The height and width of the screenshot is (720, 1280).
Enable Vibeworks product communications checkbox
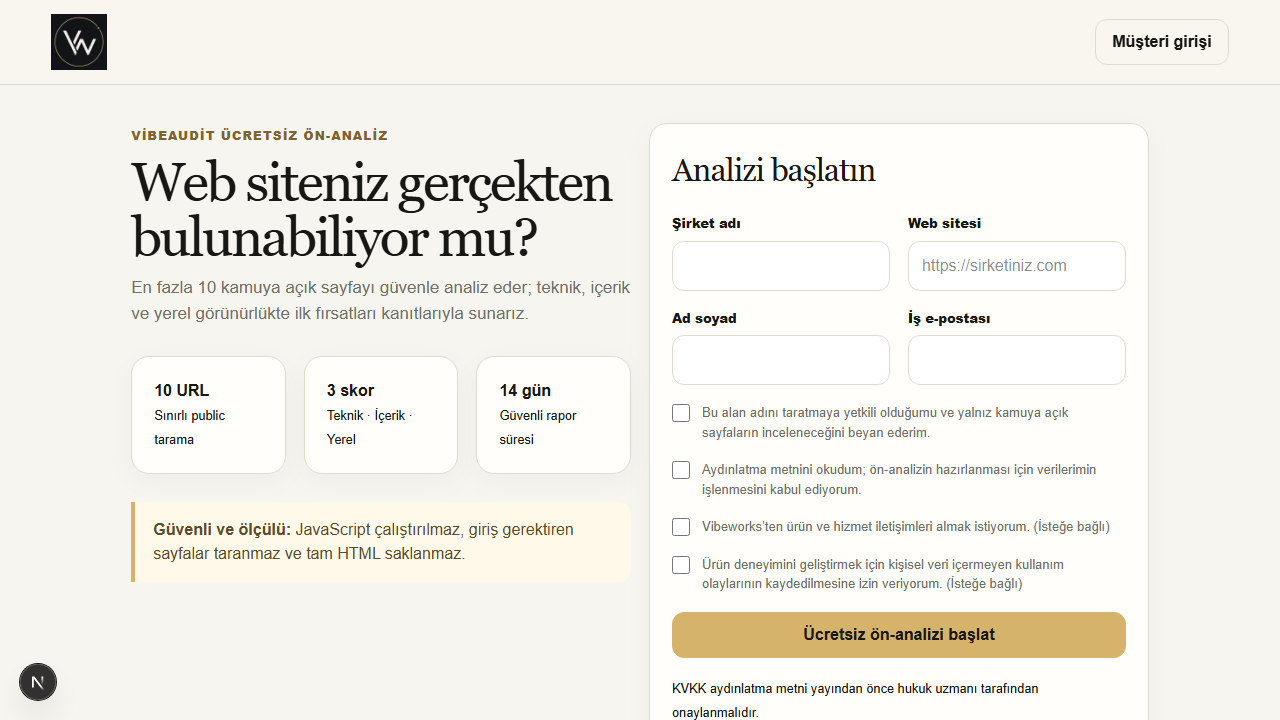coord(681,527)
